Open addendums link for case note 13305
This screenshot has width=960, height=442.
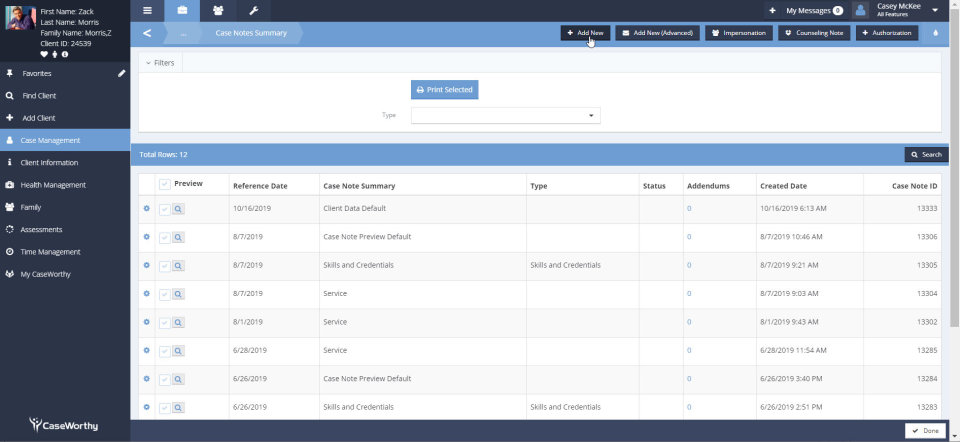pyautogui.click(x=689, y=265)
